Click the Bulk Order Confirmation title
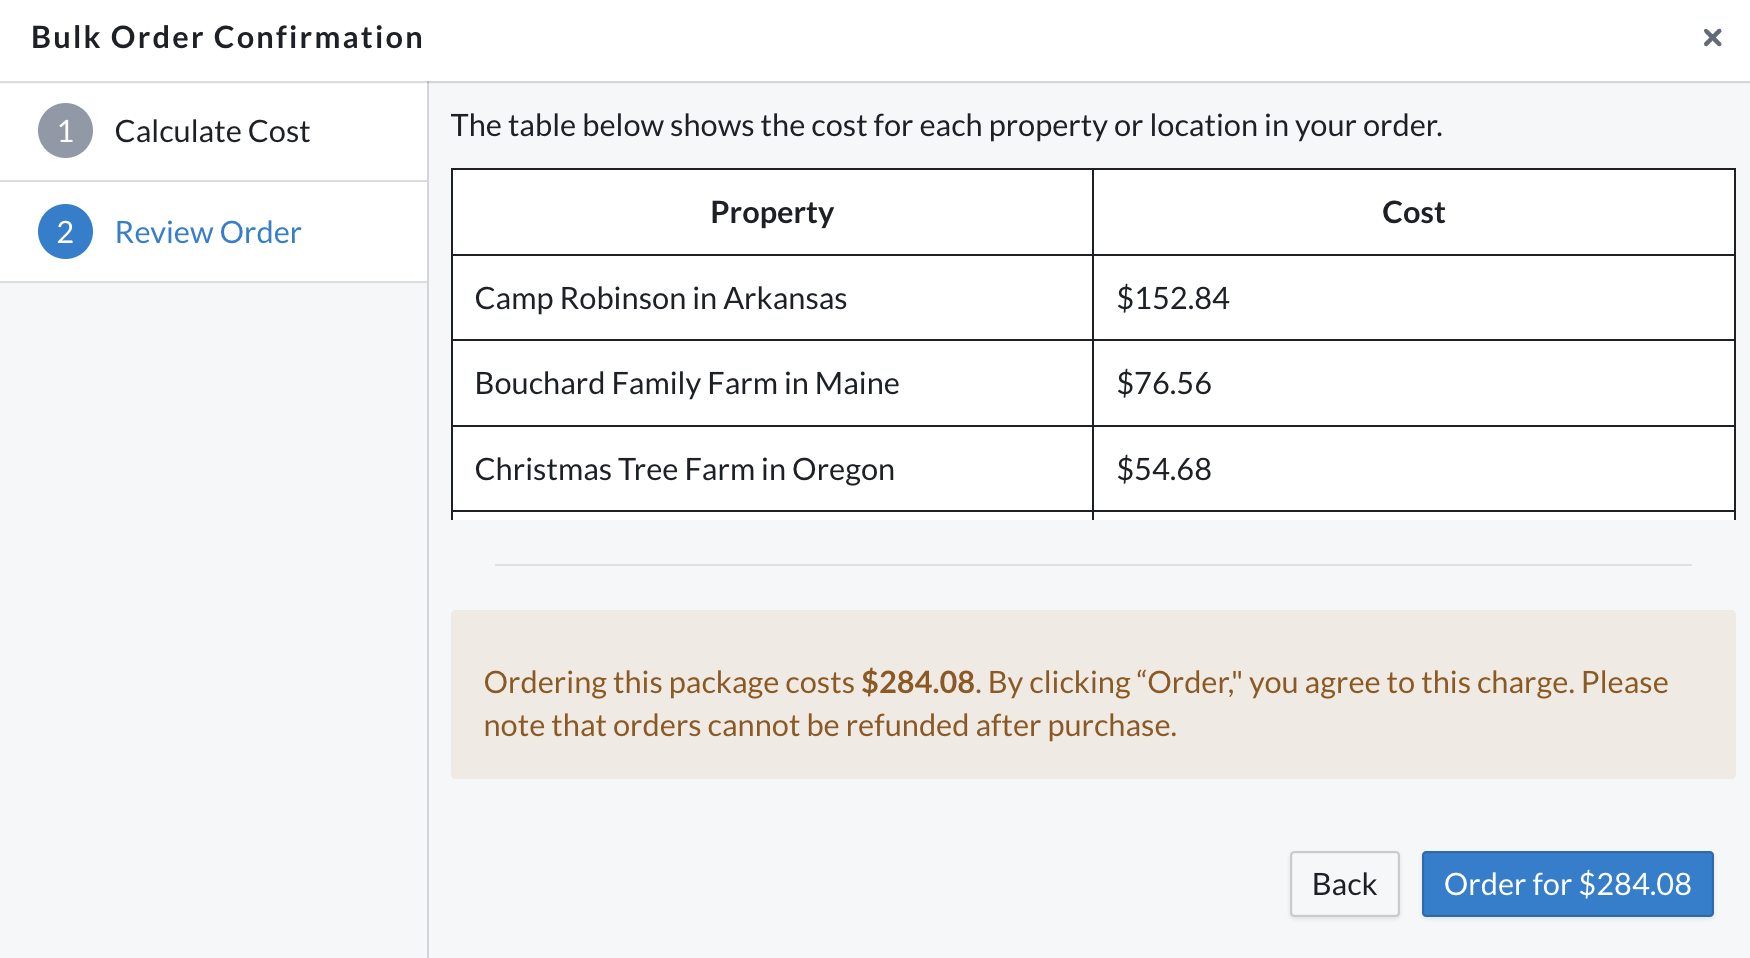This screenshot has height=958, width=1750. click(x=227, y=37)
